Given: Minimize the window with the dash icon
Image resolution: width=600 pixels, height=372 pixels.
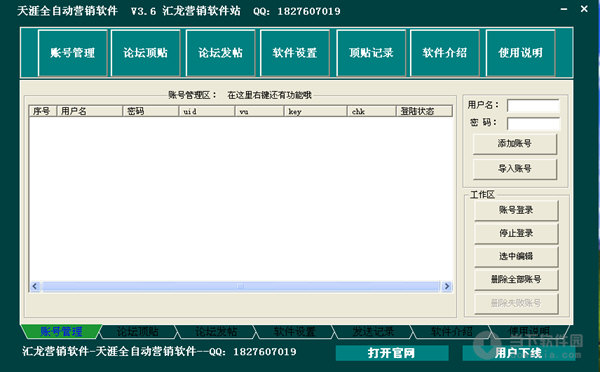Looking at the screenshot, I should point(564,9).
